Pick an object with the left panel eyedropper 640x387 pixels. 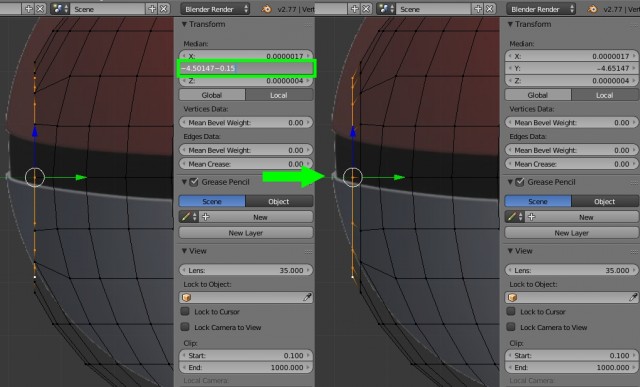click(307, 298)
